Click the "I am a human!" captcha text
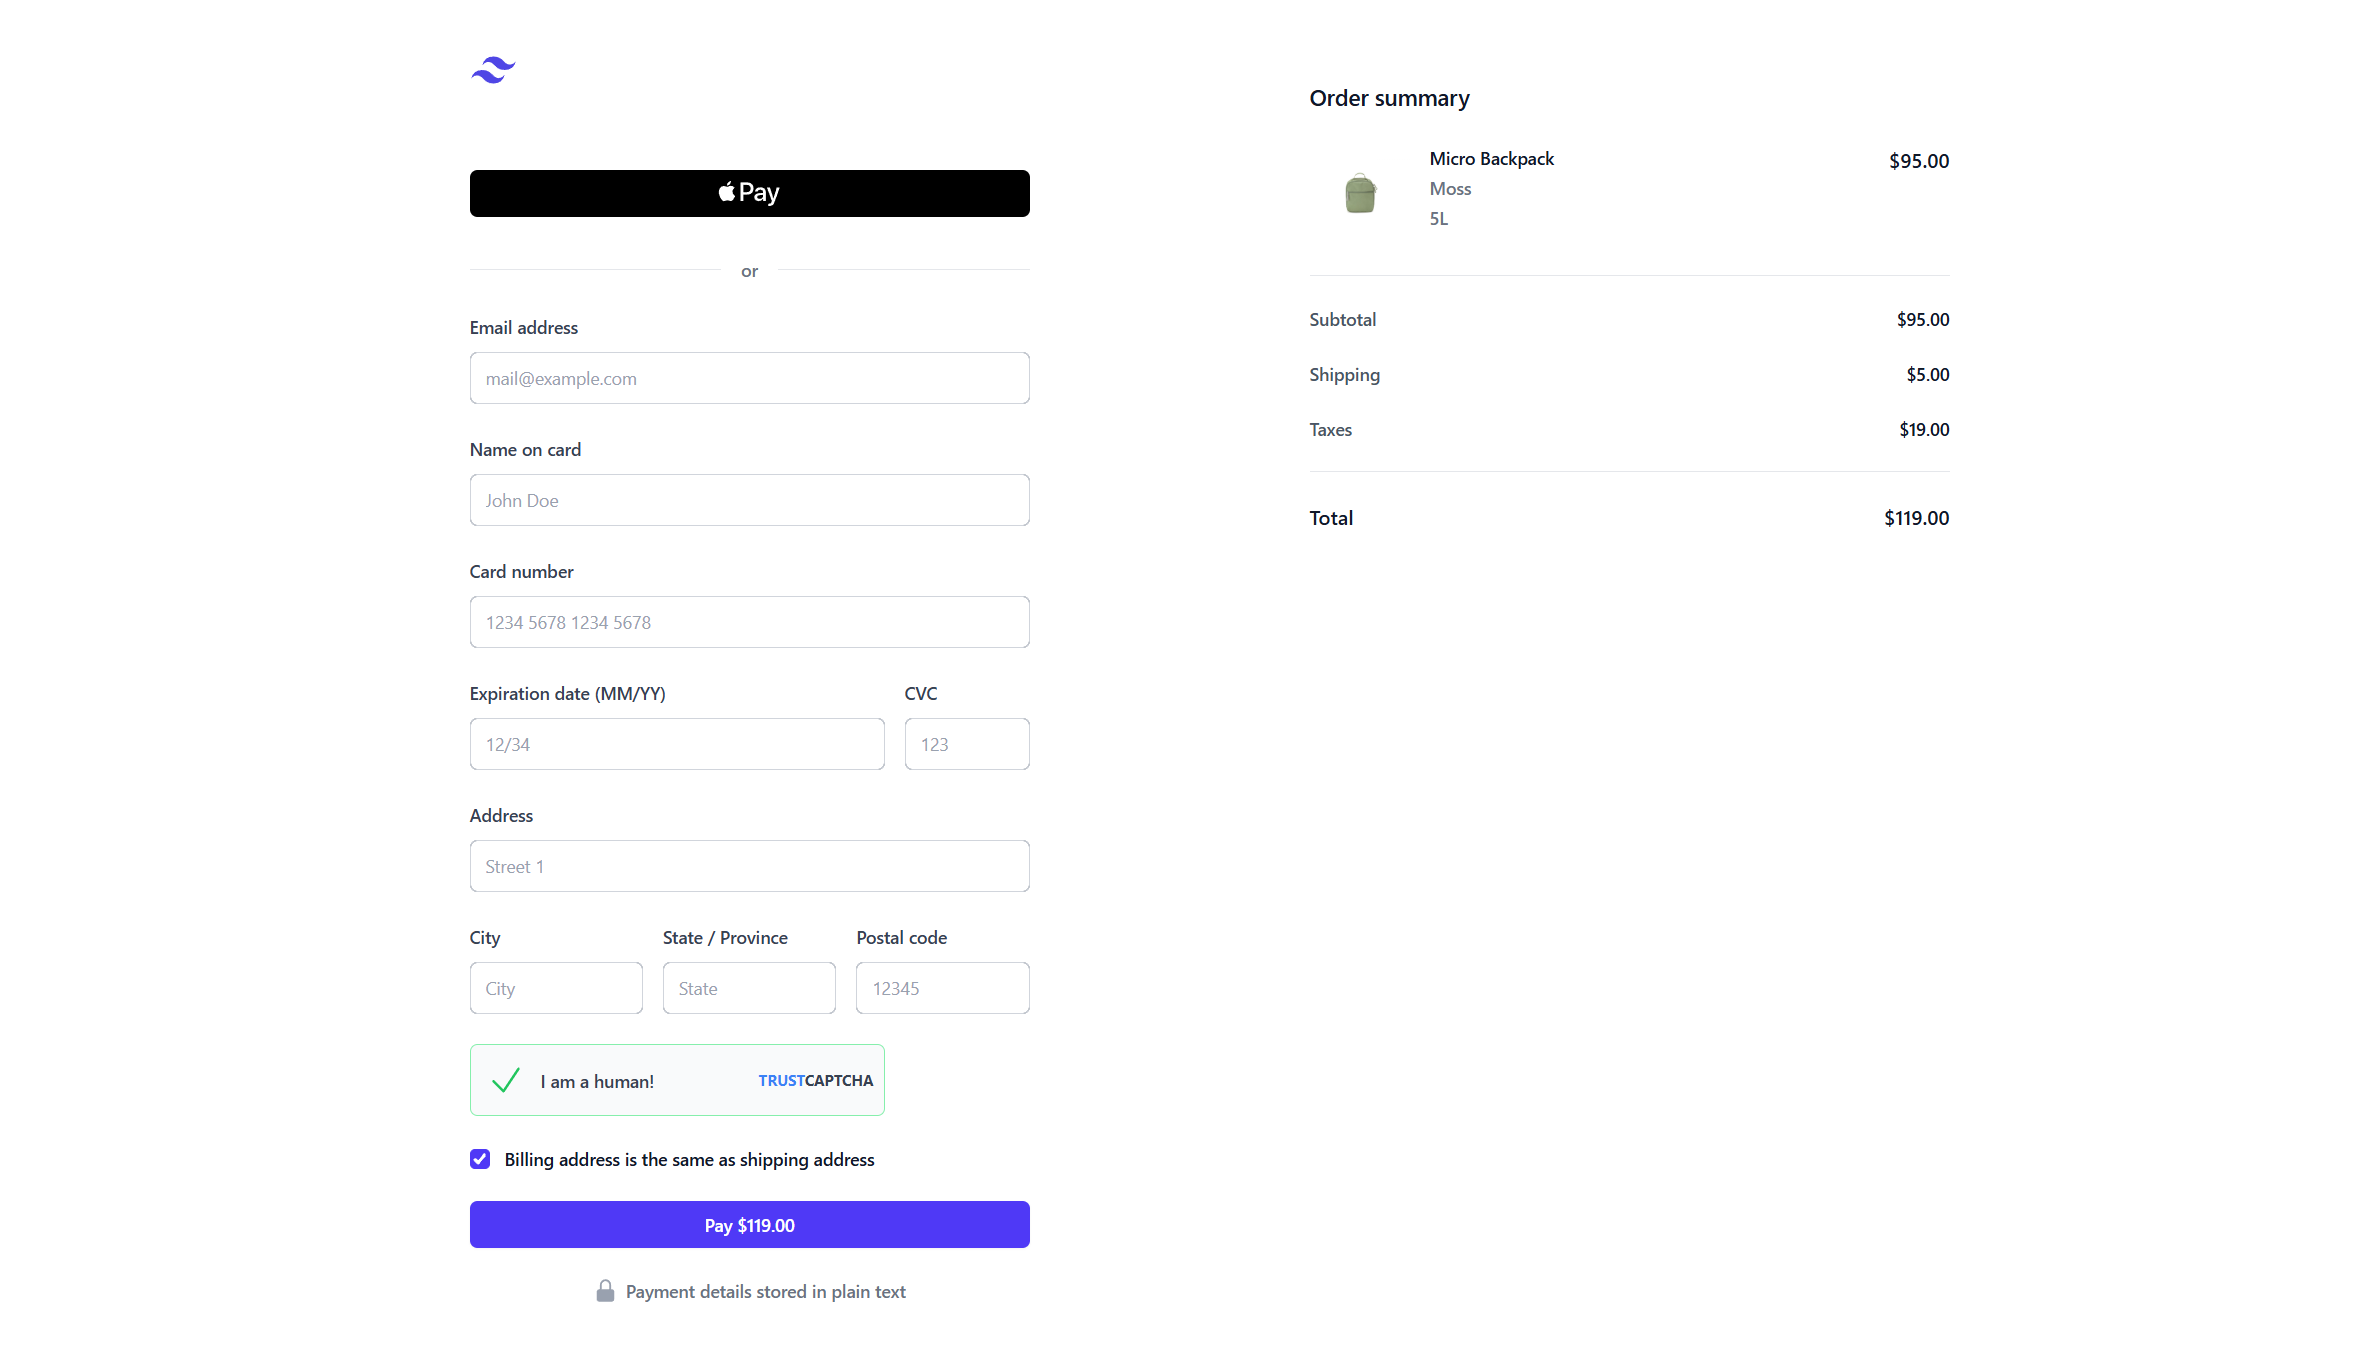 (x=597, y=1081)
